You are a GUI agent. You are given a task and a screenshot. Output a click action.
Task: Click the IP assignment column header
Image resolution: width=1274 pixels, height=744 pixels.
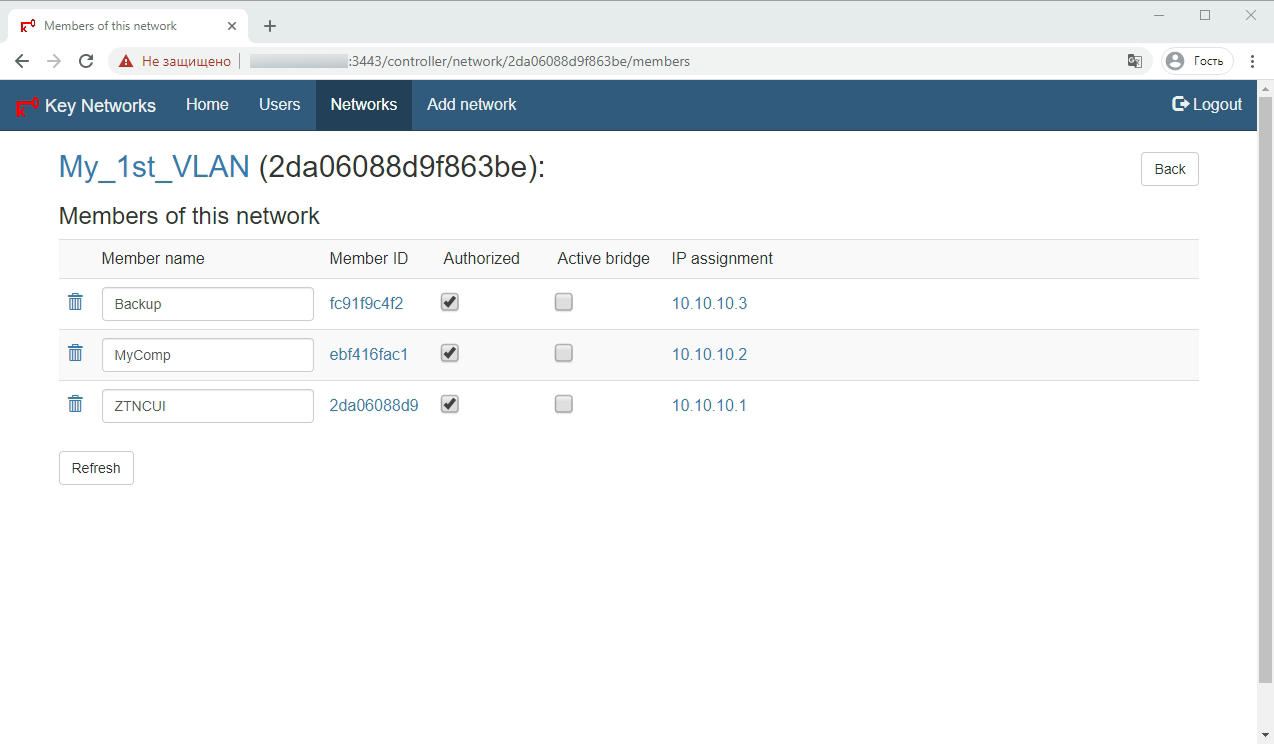tap(722, 258)
